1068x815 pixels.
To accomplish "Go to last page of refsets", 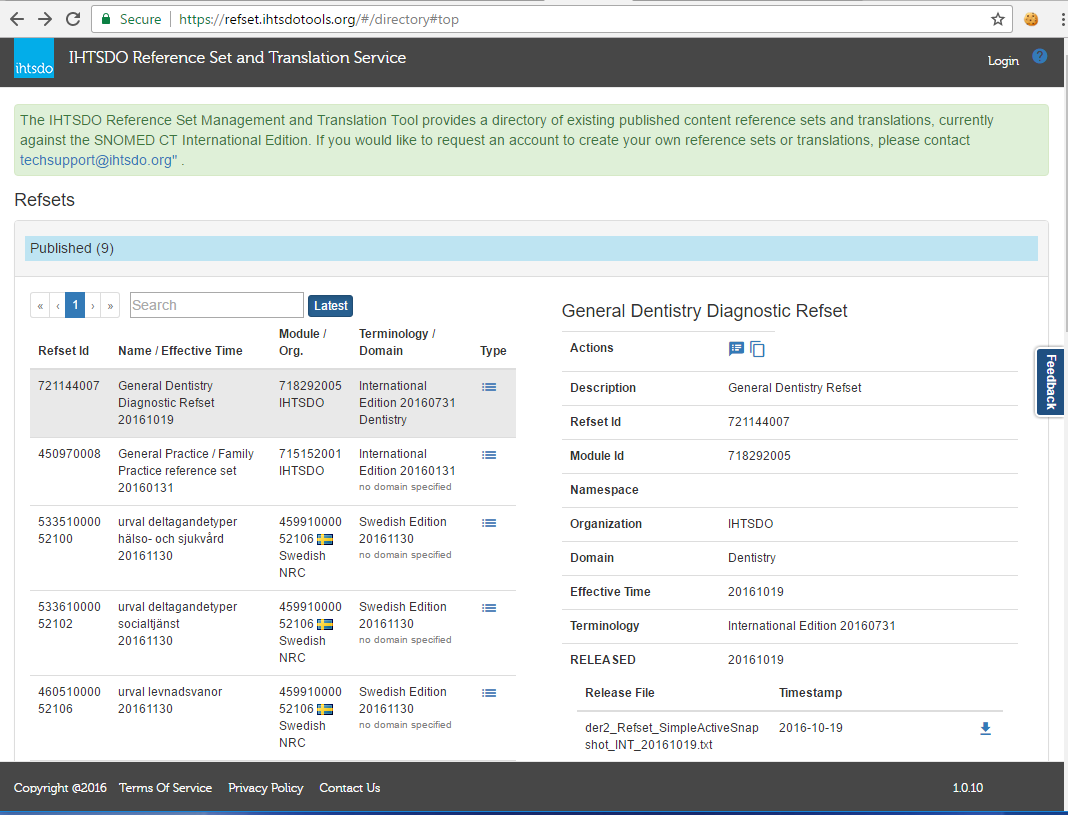I will click(110, 306).
